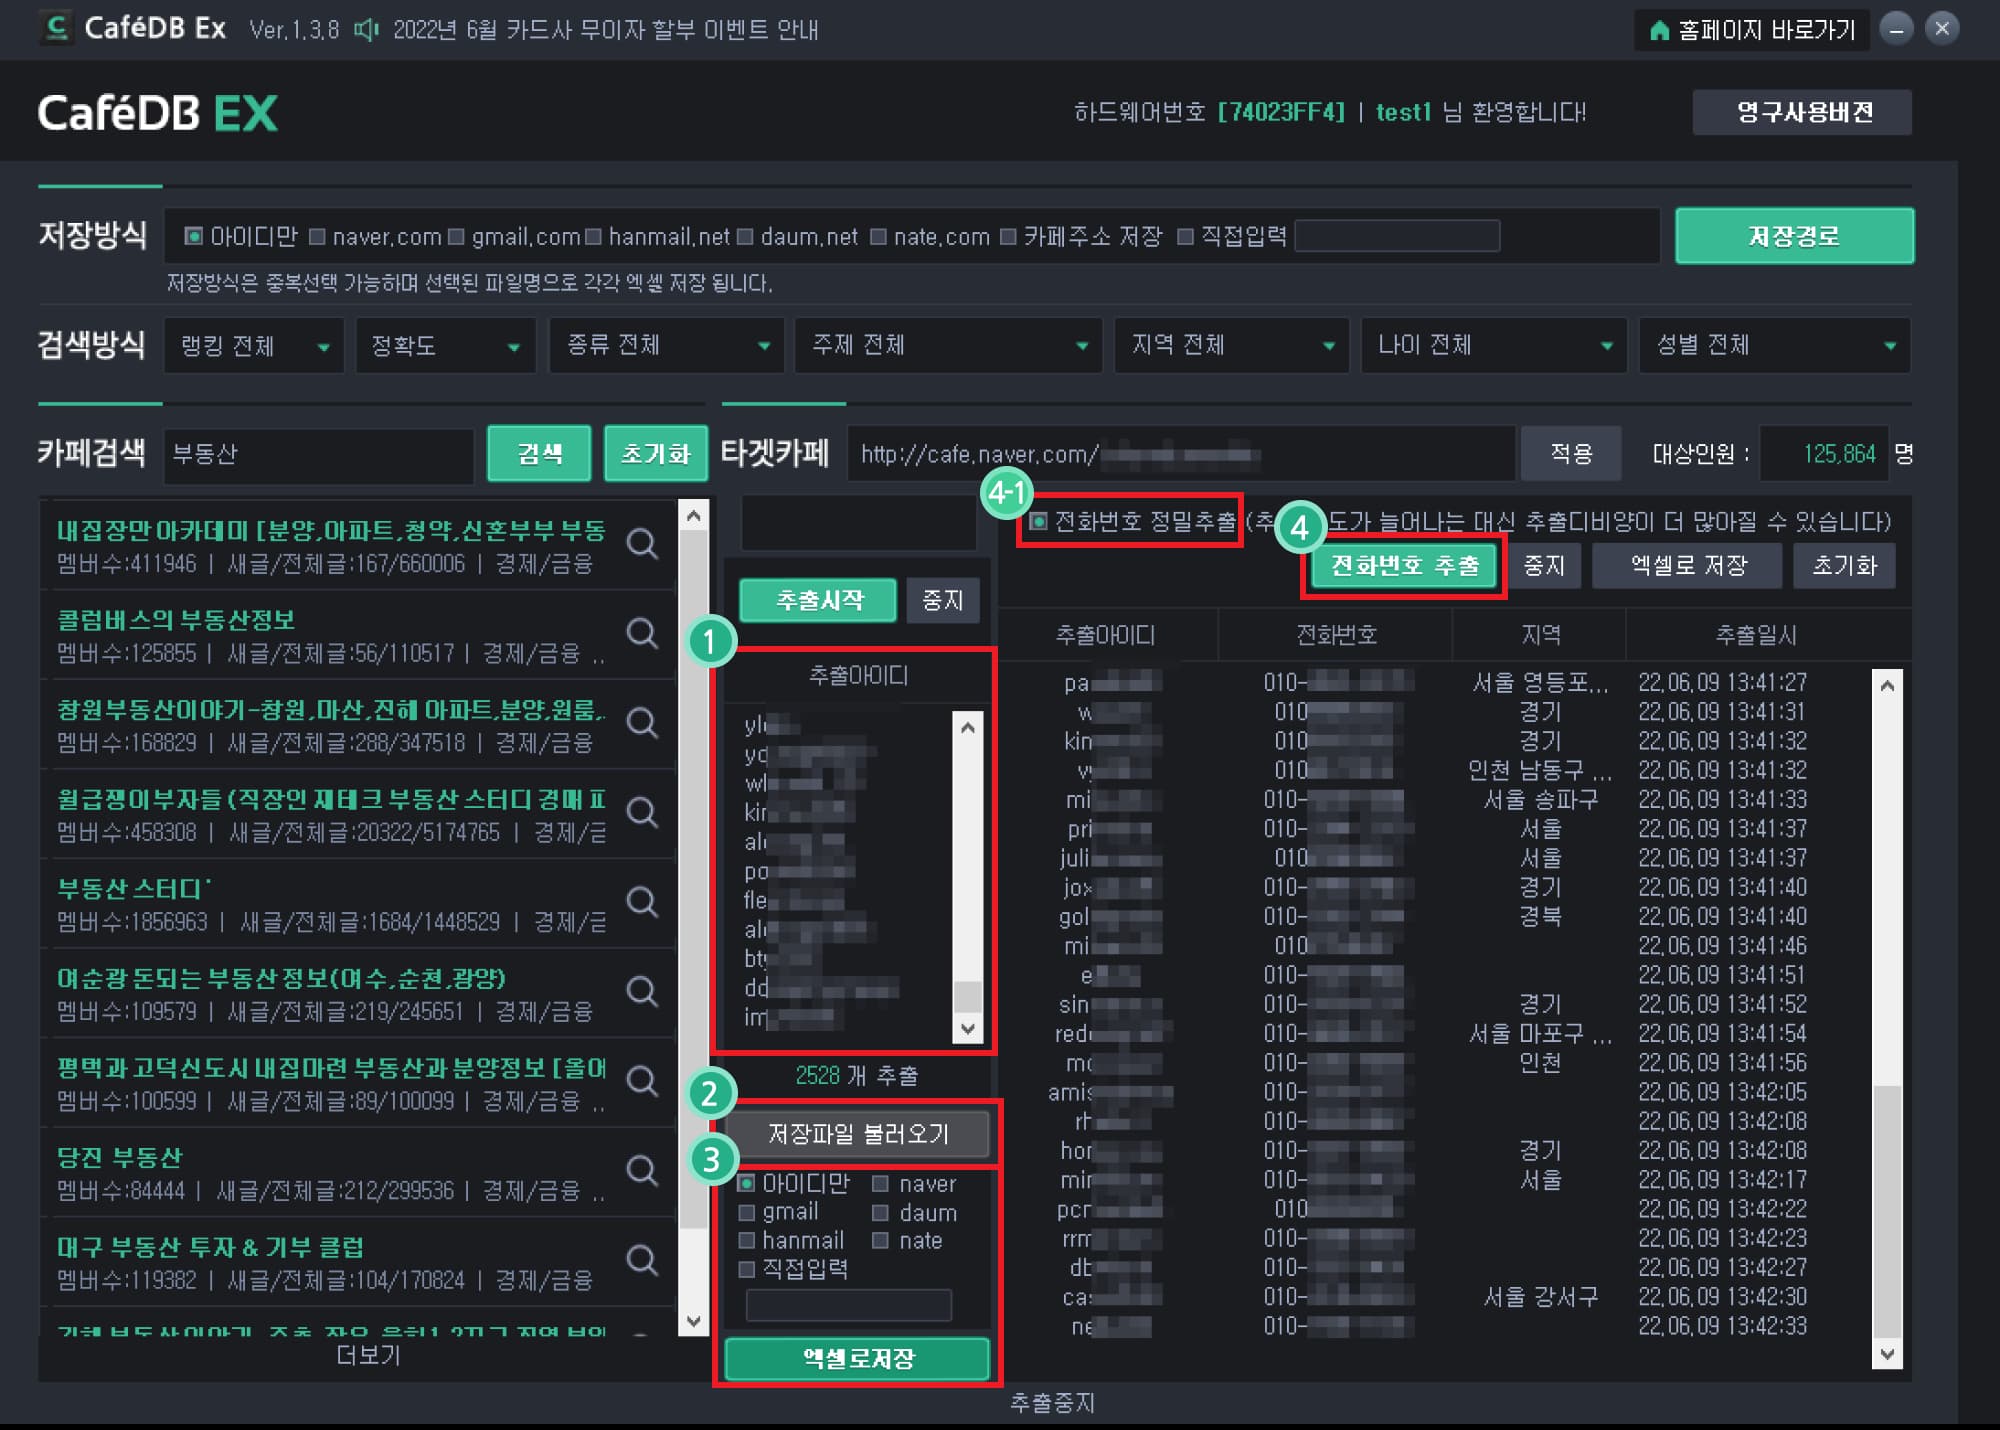Check the gmail option above 엑셀로저장
The image size is (2000, 1430).
point(746,1213)
